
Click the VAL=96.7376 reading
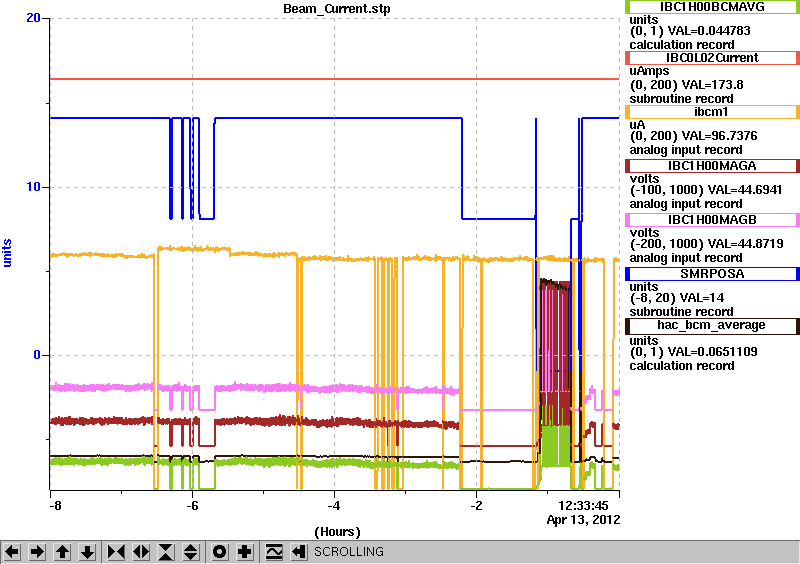[x=712, y=136]
